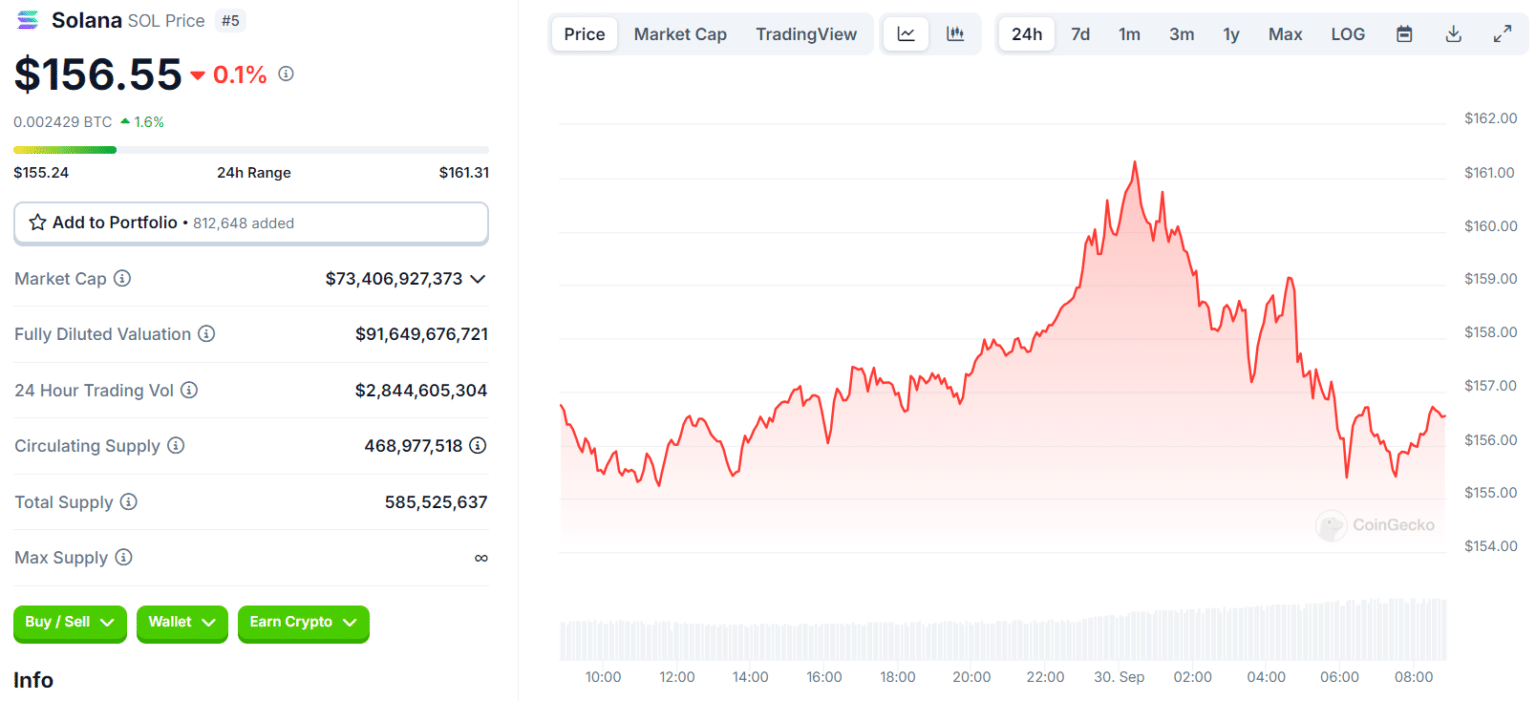The height and width of the screenshot is (701, 1536).
Task: Click the $91,649,676,721 valuation value
Action: pos(422,334)
